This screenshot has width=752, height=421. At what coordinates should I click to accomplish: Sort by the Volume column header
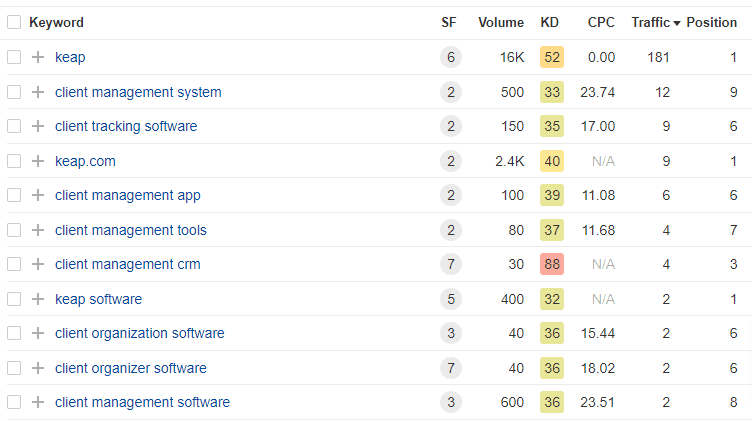coord(501,23)
